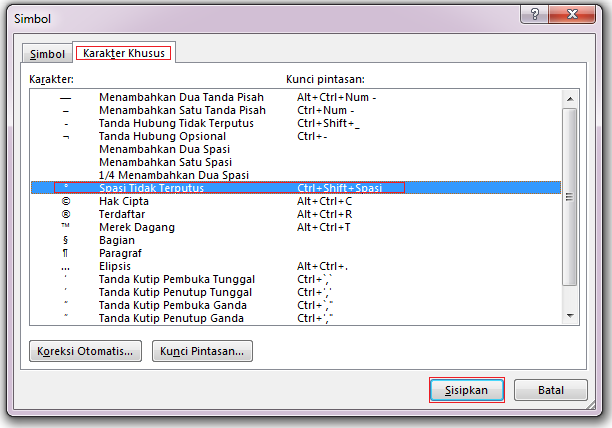
Task: Cancel with the Batal button
Action: 551,390
